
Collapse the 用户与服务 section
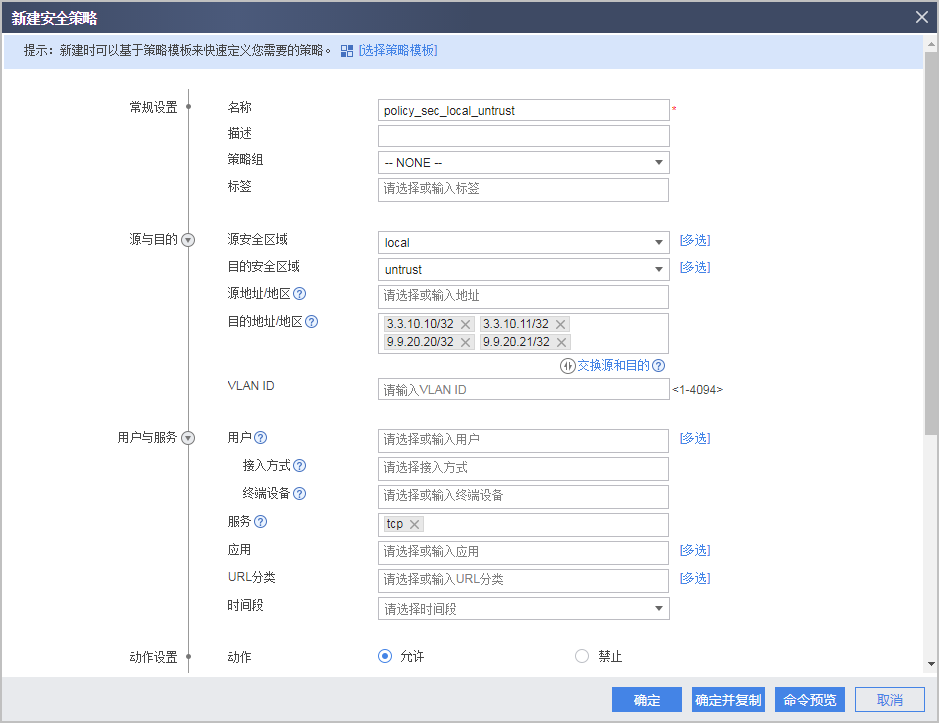(x=187, y=437)
